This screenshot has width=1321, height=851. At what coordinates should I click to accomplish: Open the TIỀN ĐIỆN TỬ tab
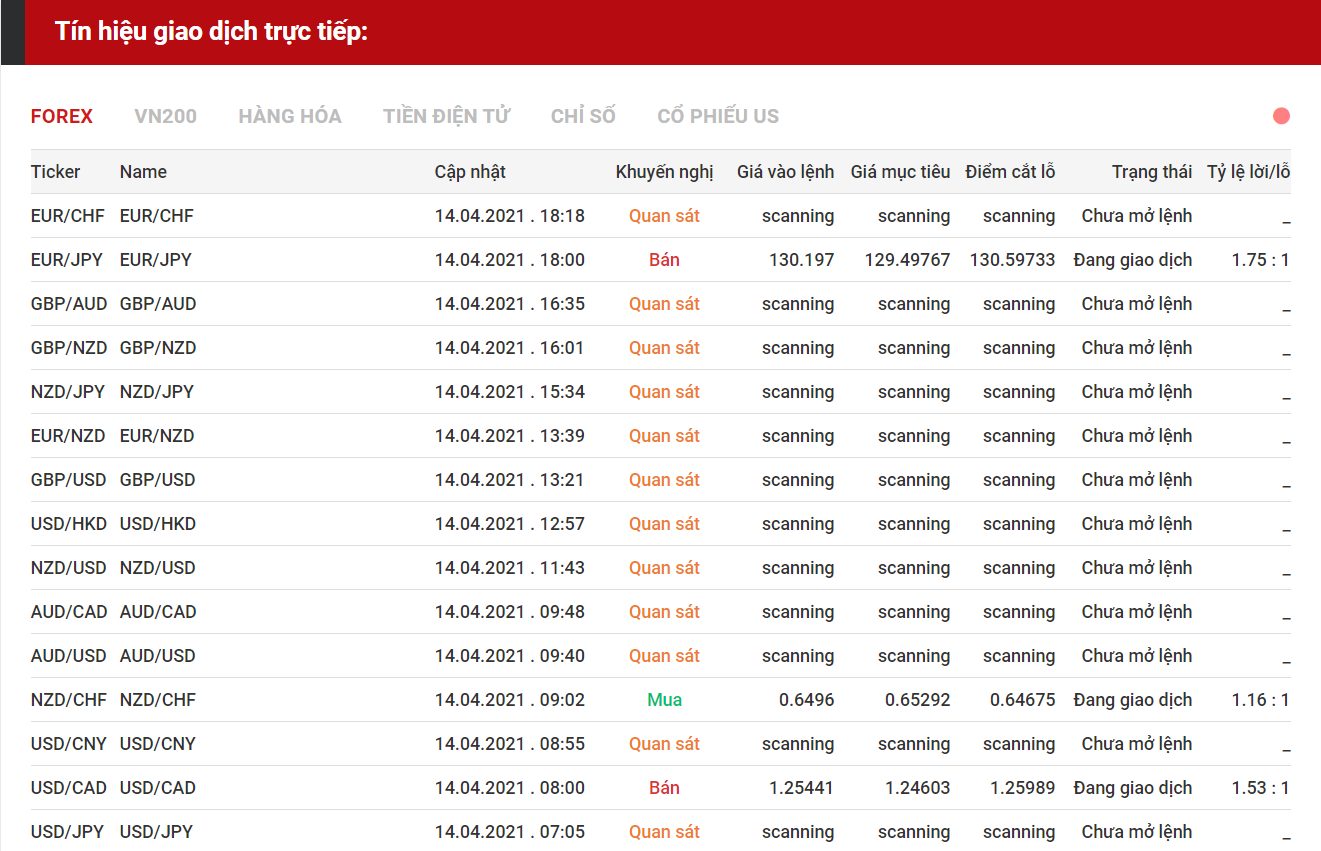click(446, 116)
